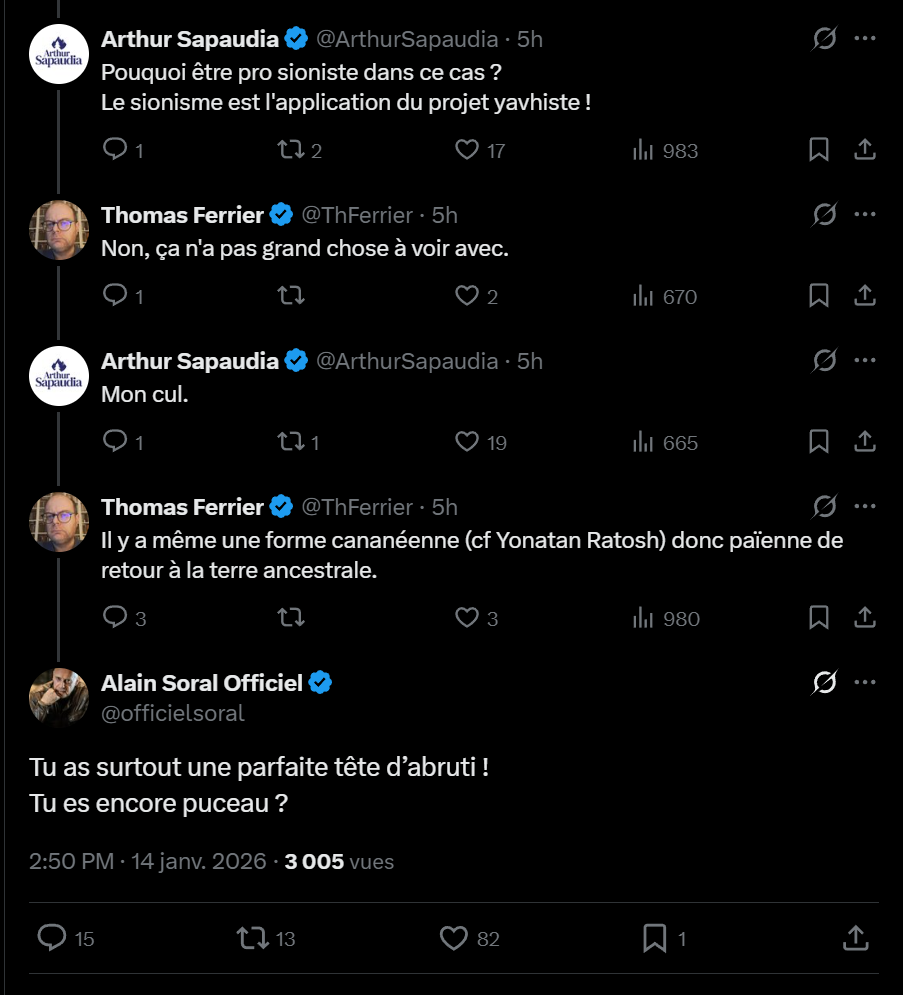Viewport: 903px width, 995px height.
Task: Bookmark the Alain Soral Officiel tweet
Action: tap(655, 938)
